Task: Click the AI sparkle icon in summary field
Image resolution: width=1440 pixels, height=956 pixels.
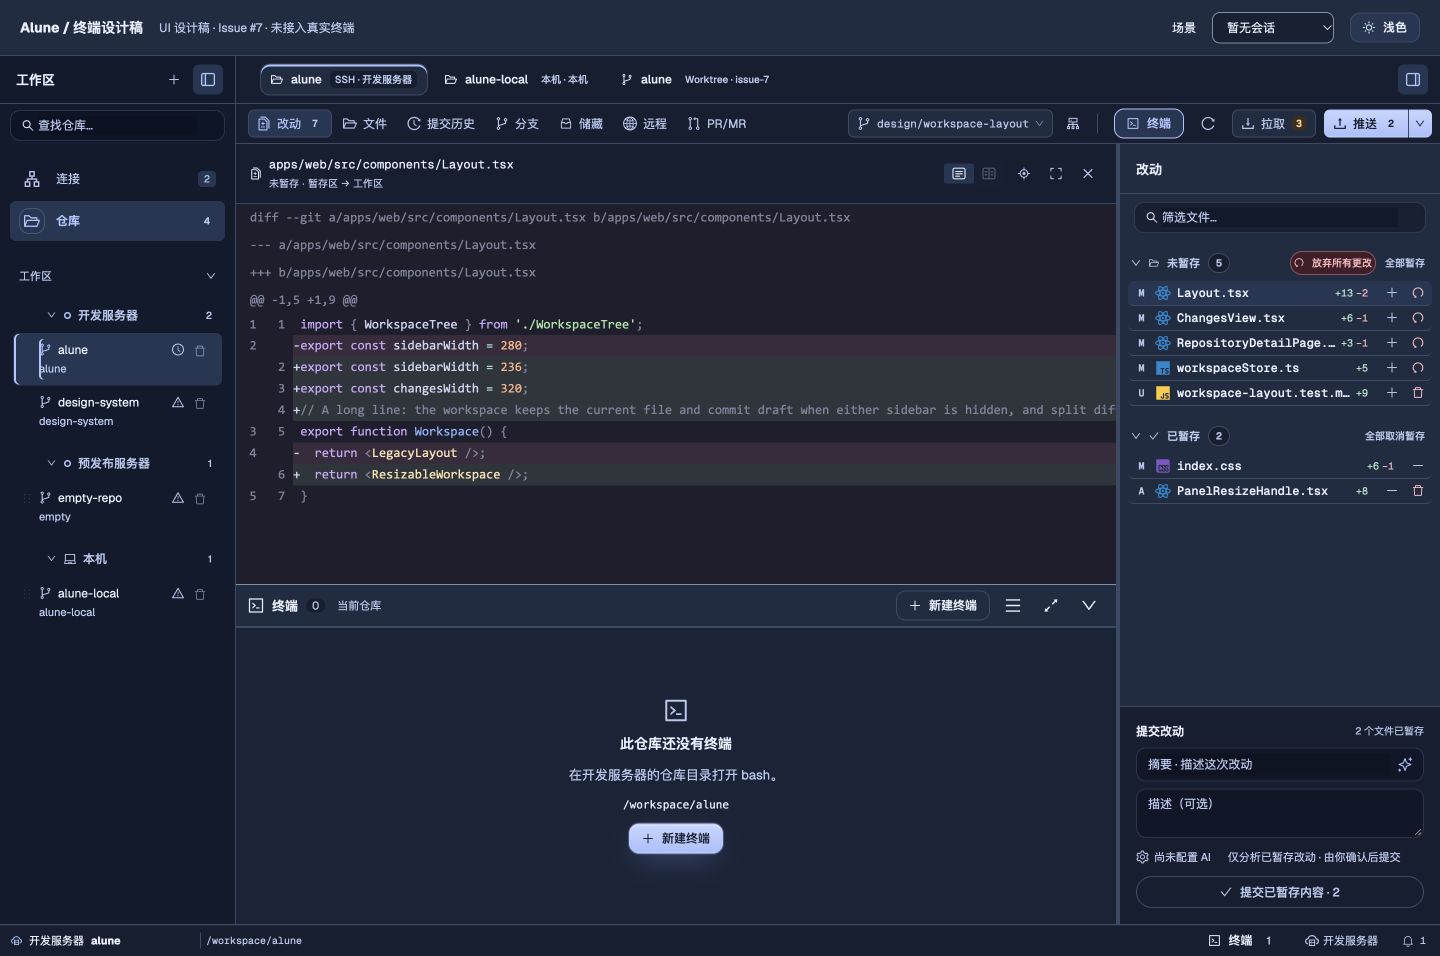Action: pos(1405,764)
